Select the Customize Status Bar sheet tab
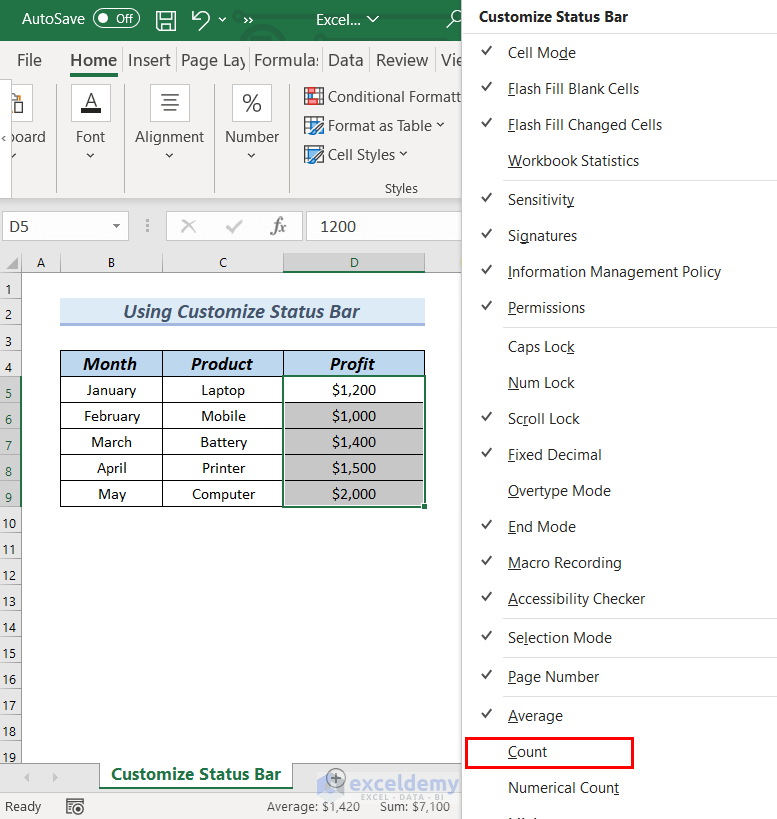The width and height of the screenshot is (777, 819). pyautogui.click(x=196, y=775)
